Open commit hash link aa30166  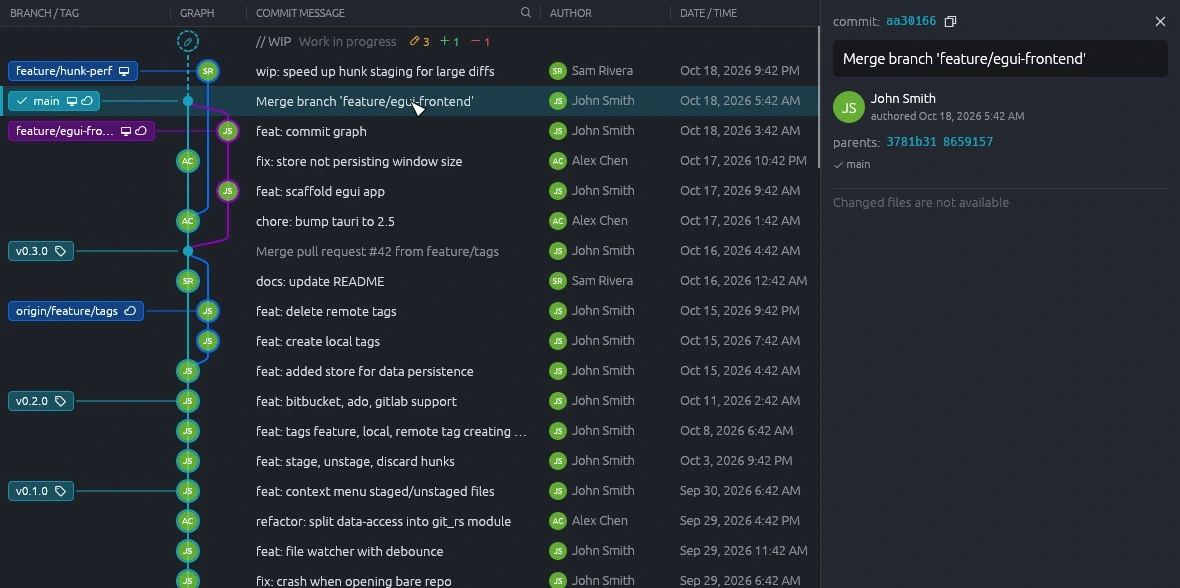click(911, 22)
